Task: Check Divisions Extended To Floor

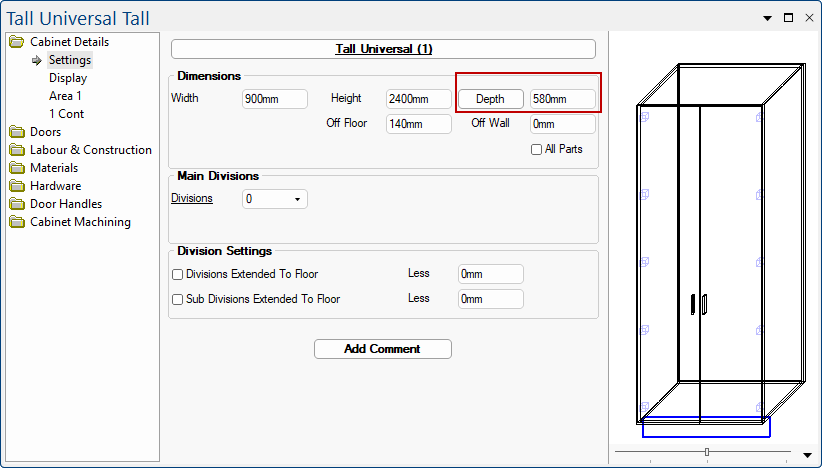Action: [178, 274]
